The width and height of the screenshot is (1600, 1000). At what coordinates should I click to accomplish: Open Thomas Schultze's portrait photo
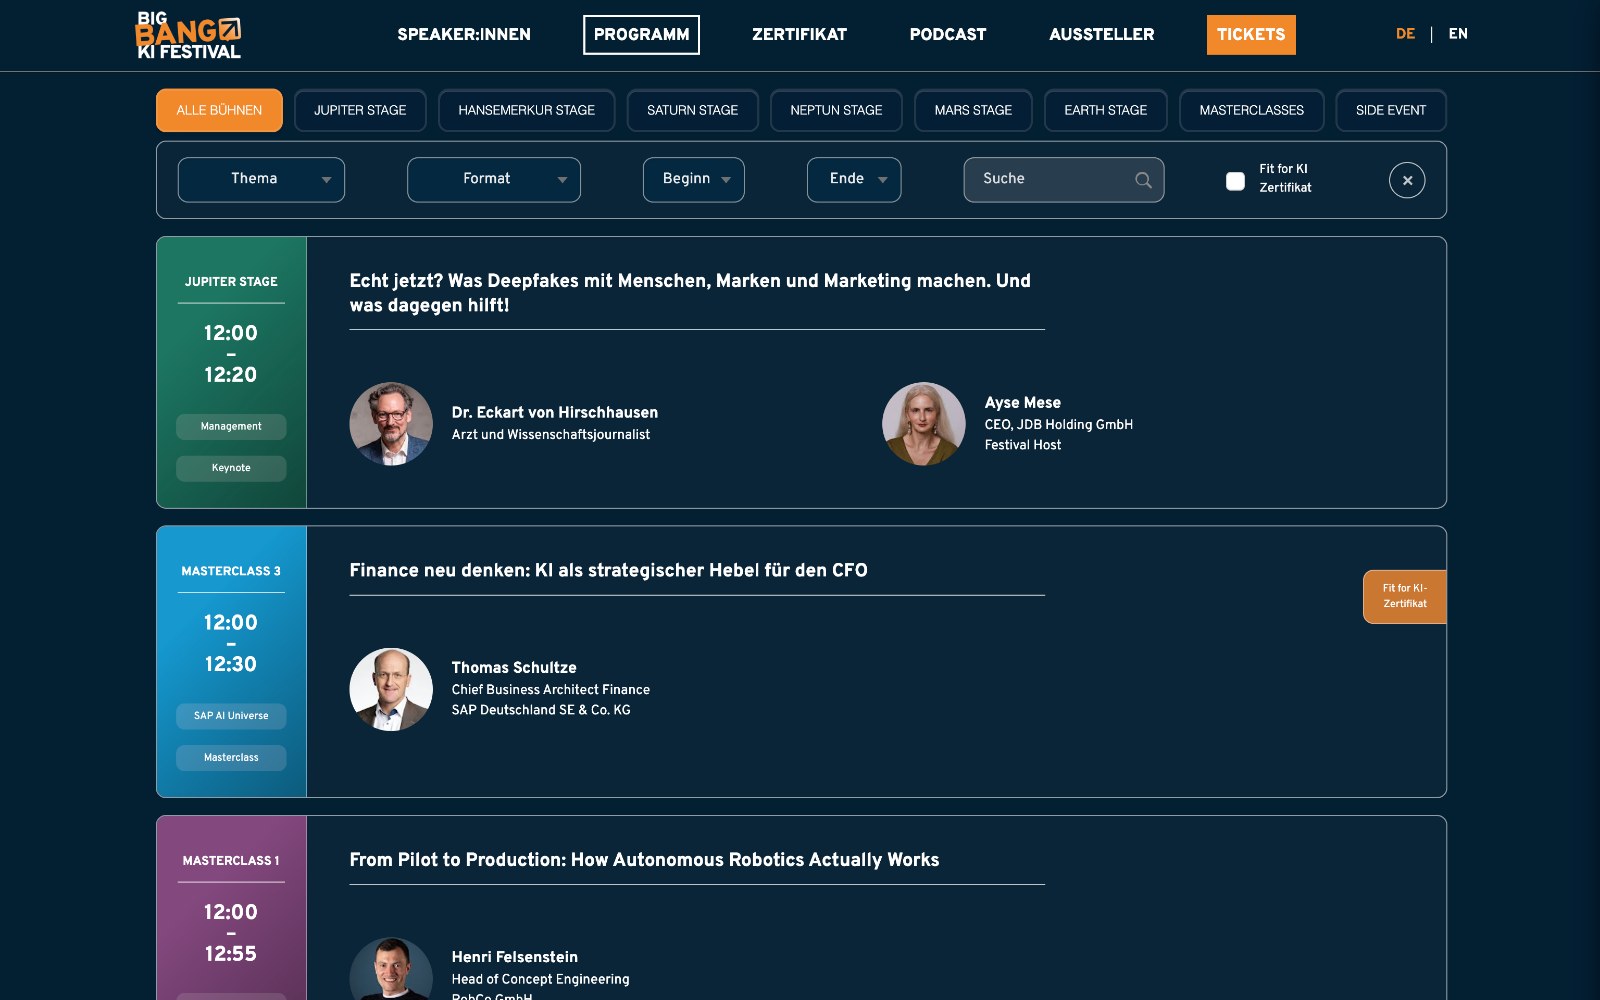pyautogui.click(x=391, y=689)
